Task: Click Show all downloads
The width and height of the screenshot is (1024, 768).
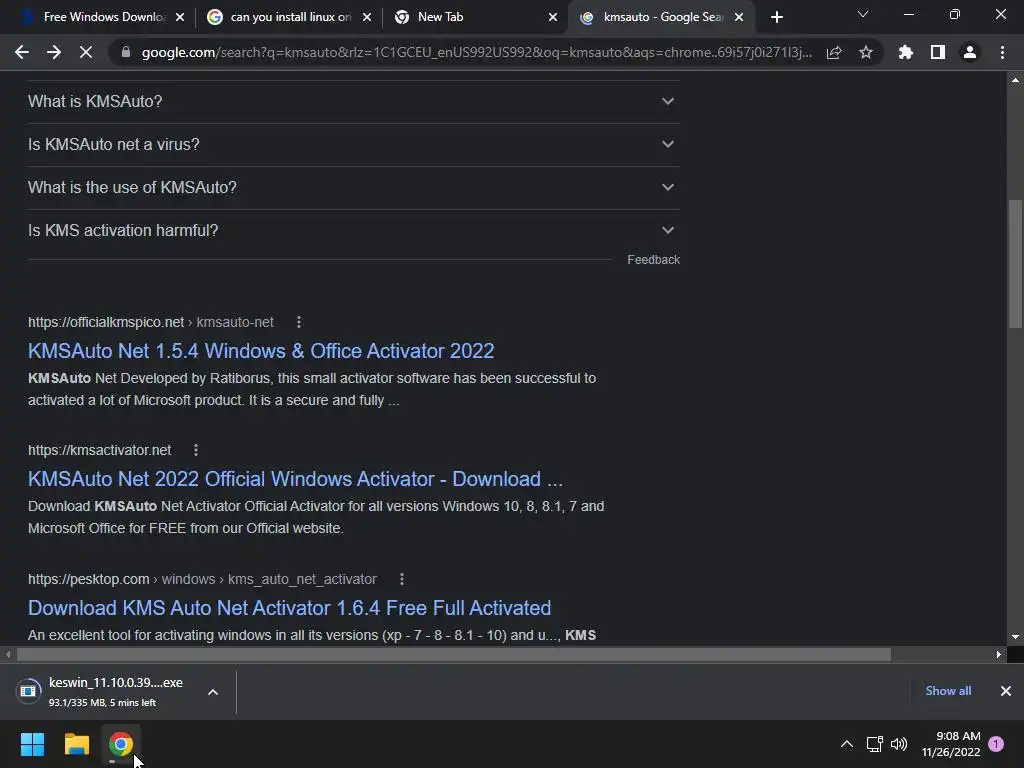Action: tap(948, 691)
